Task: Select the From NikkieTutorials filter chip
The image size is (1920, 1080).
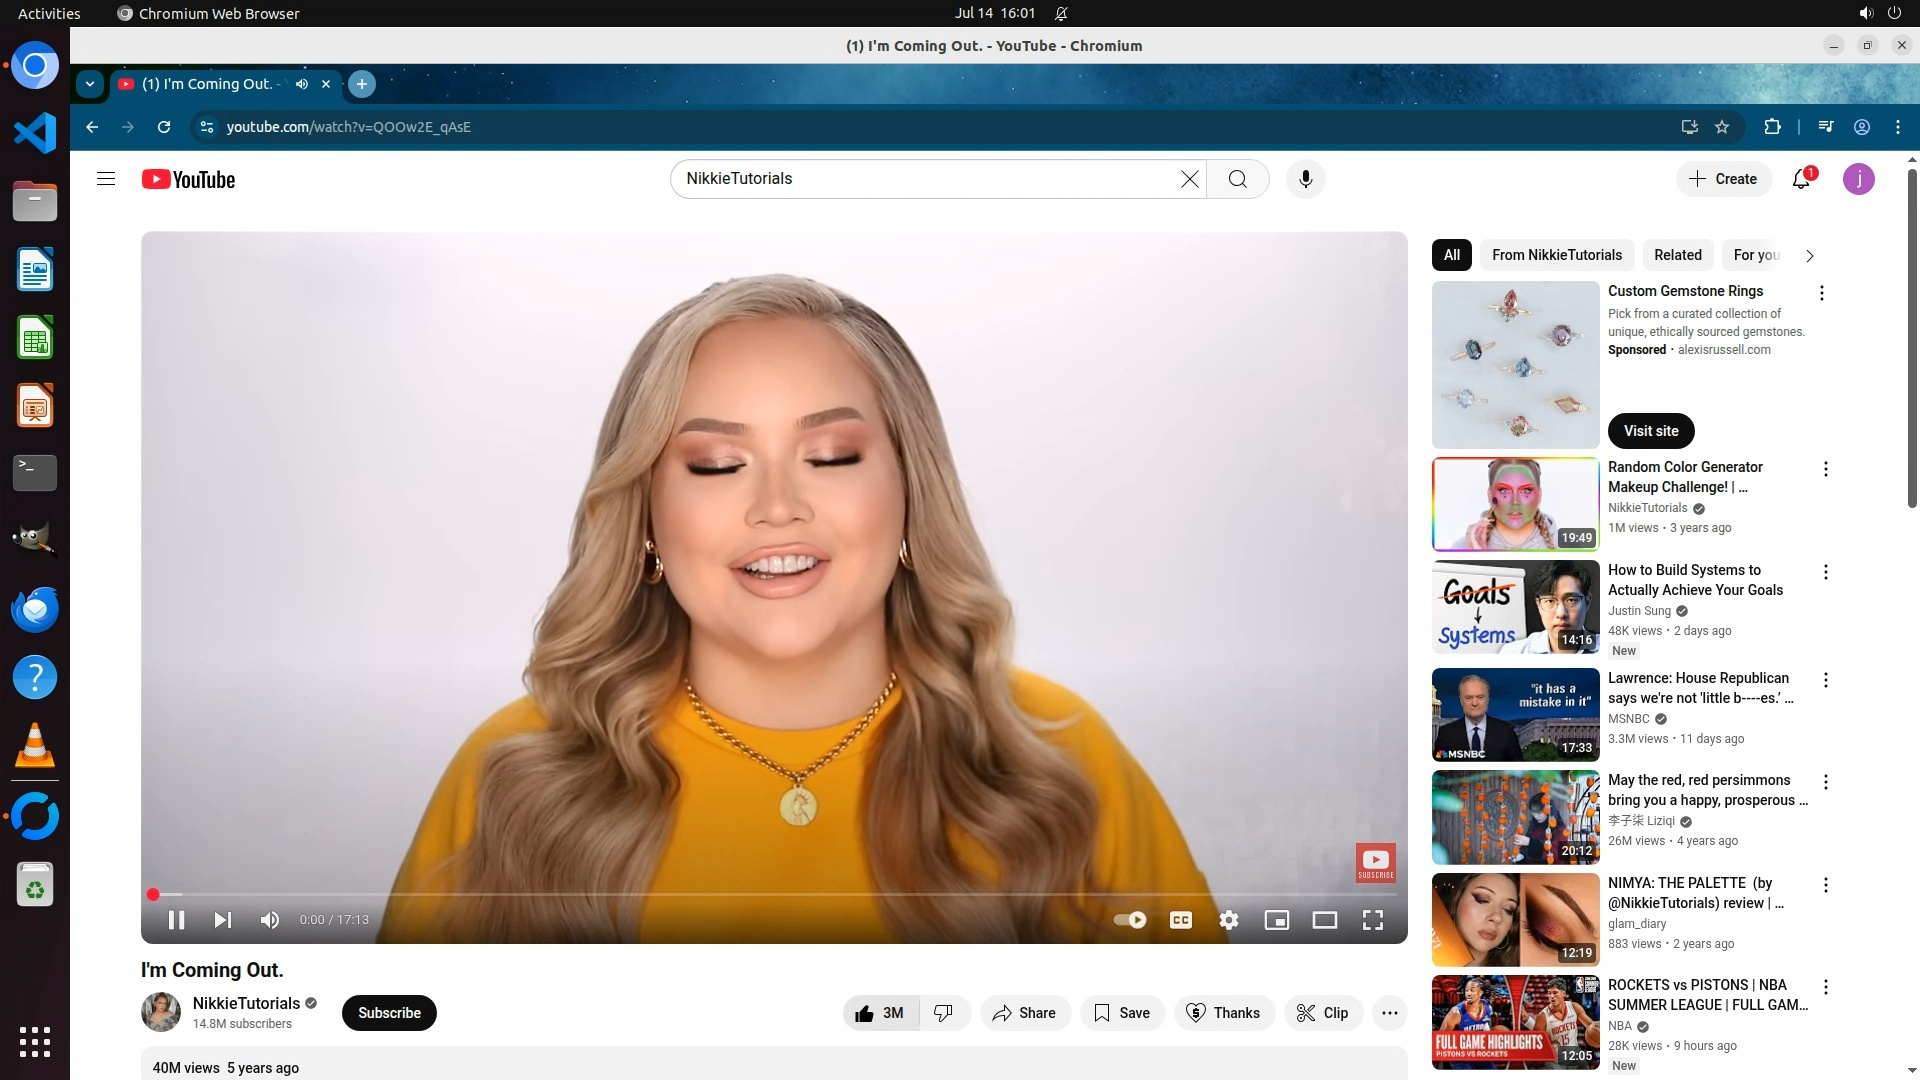Action: coord(1556,255)
